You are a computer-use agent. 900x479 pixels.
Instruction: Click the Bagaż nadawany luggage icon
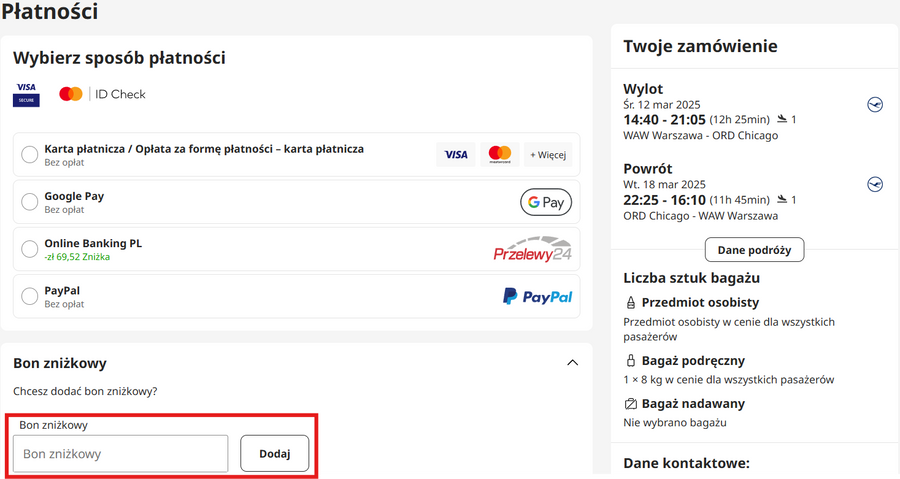(x=631, y=404)
